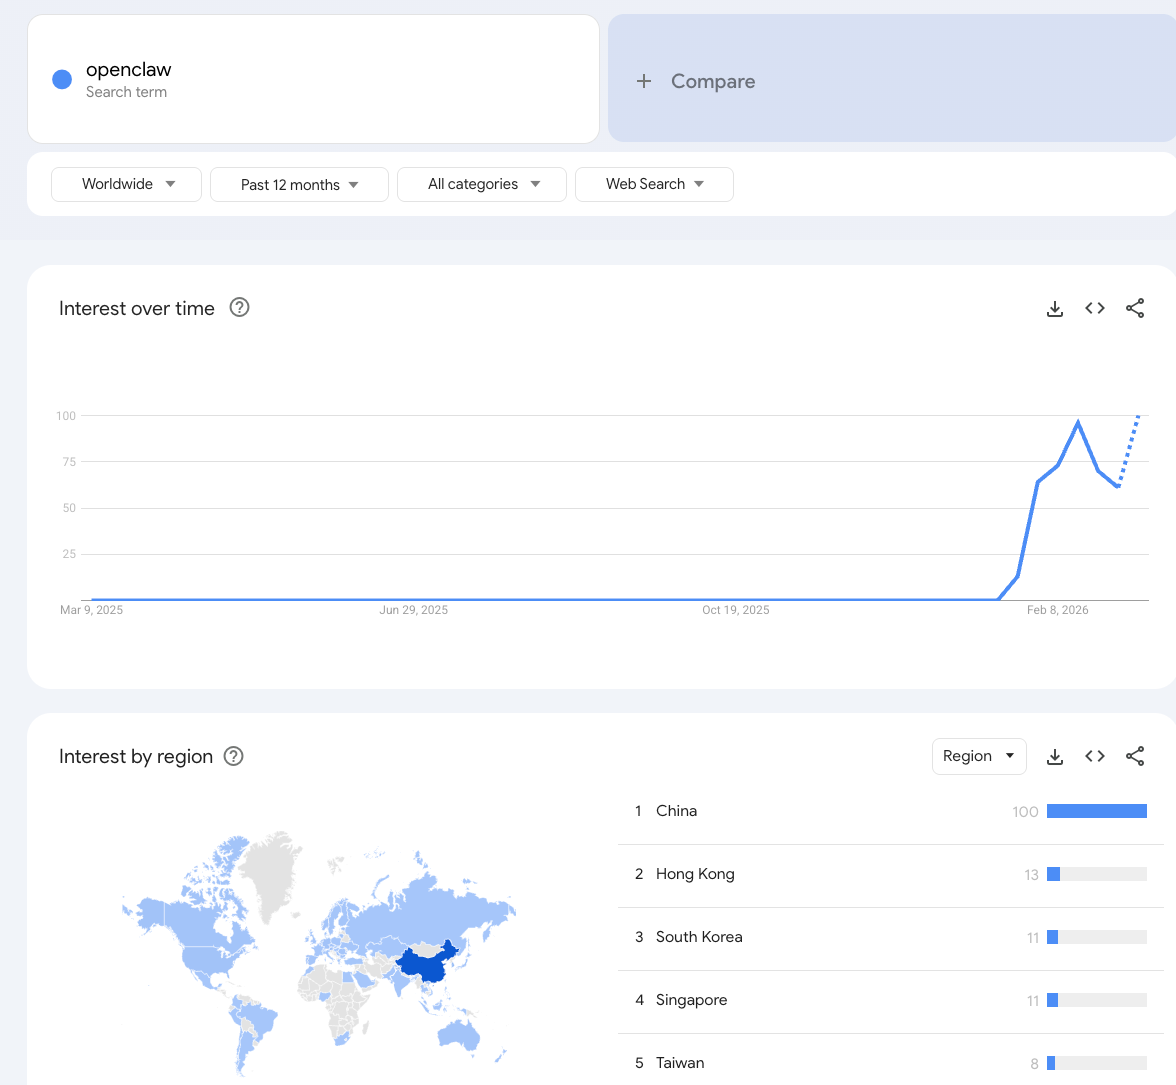Open help for Interest by region
The width and height of the screenshot is (1176, 1085).
[234, 756]
